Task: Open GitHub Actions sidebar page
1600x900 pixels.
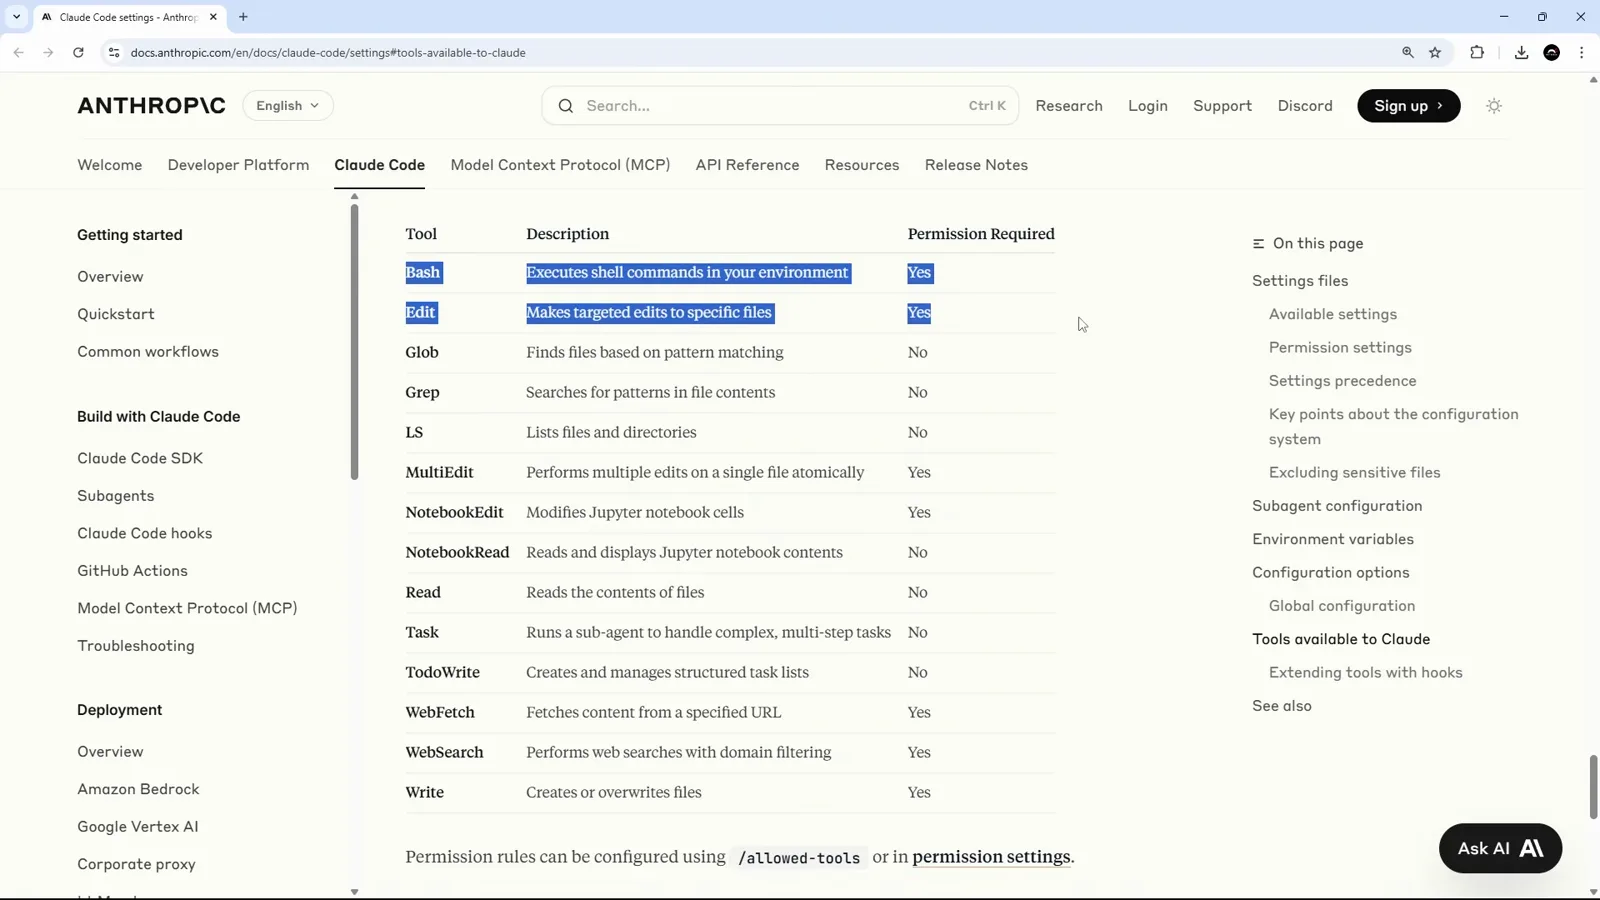Action: [132, 571]
